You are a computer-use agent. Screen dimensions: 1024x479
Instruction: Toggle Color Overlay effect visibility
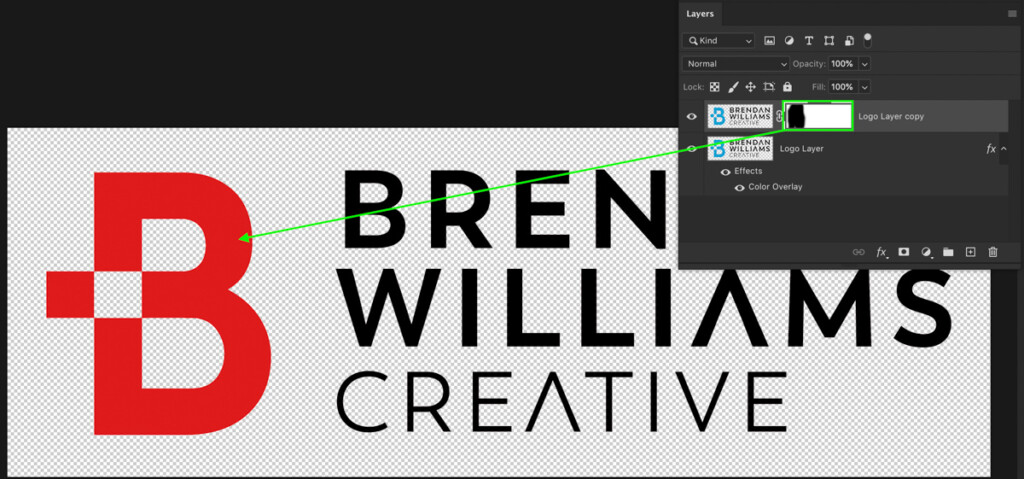(x=739, y=187)
